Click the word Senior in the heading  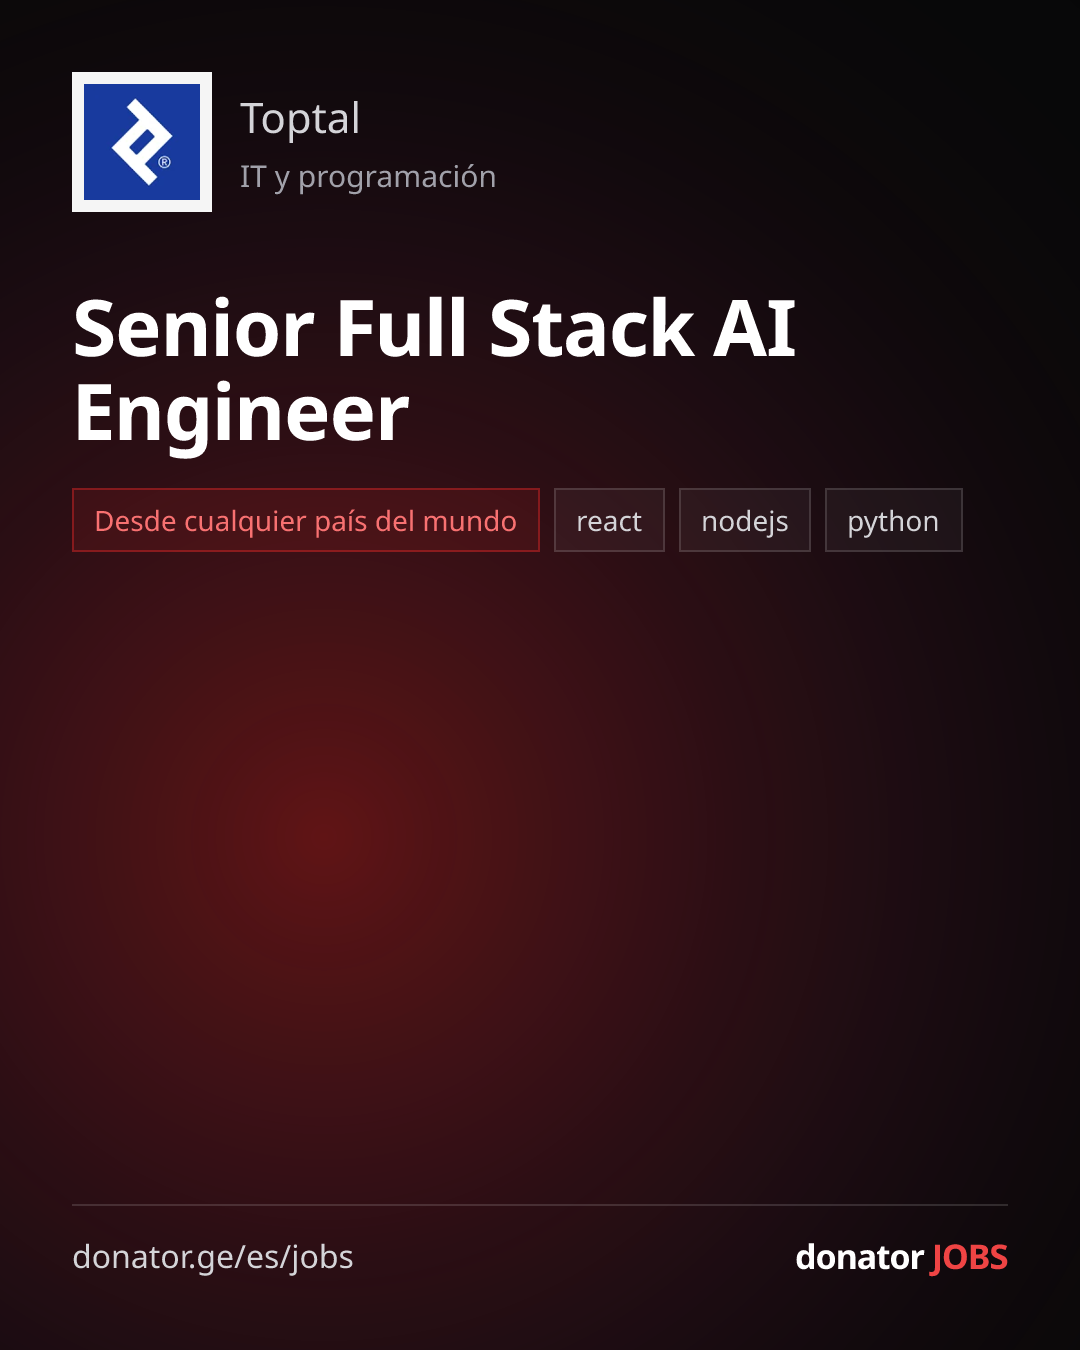tap(194, 328)
